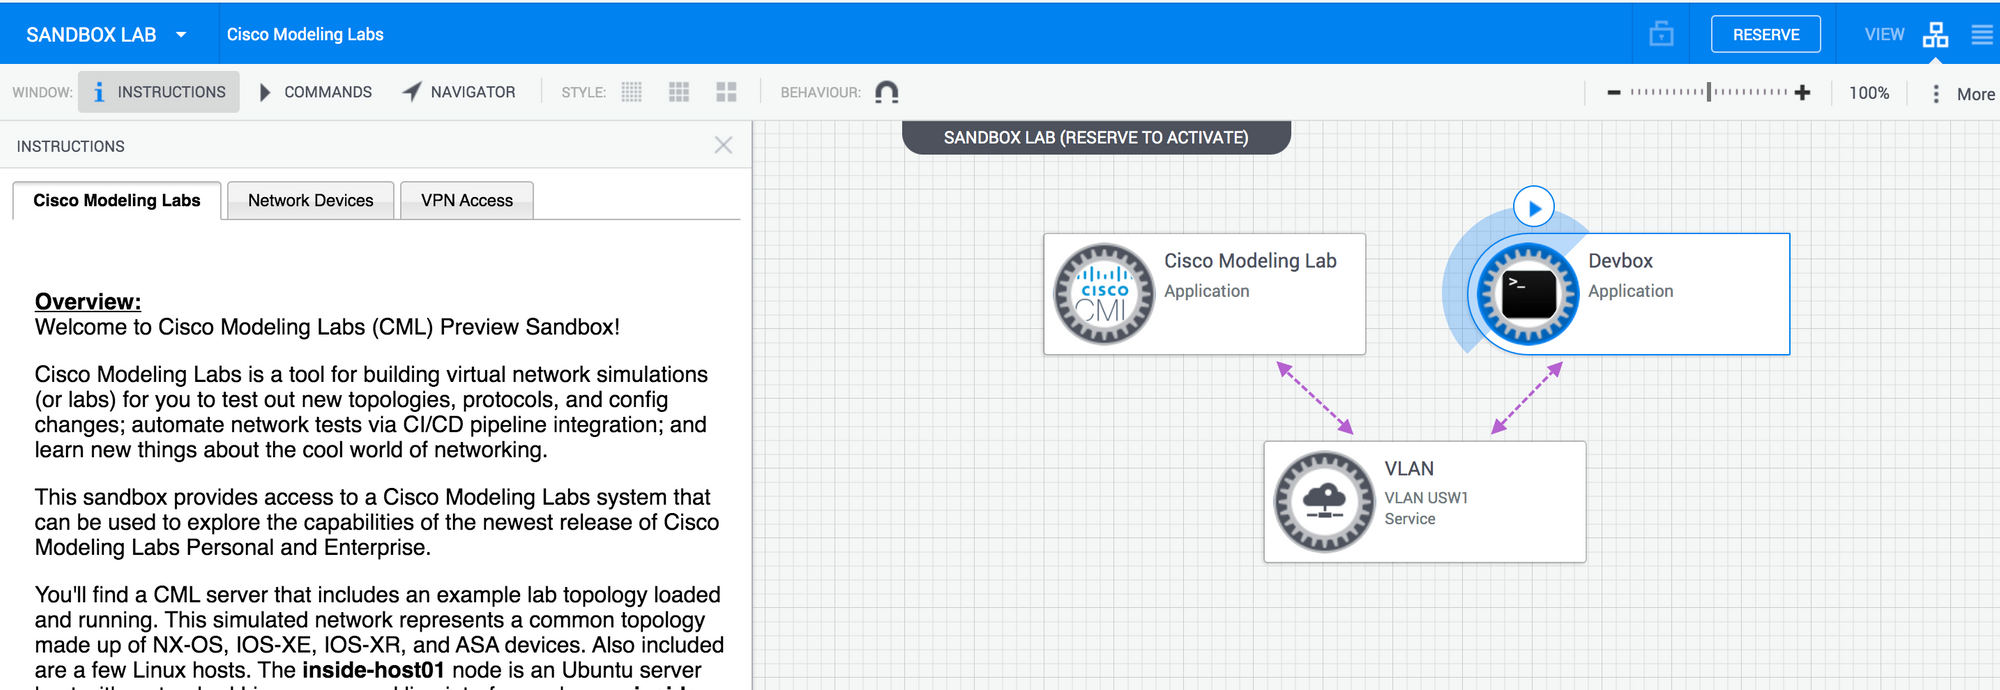Switch to the list view icon
2000x690 pixels.
pos(1982,35)
